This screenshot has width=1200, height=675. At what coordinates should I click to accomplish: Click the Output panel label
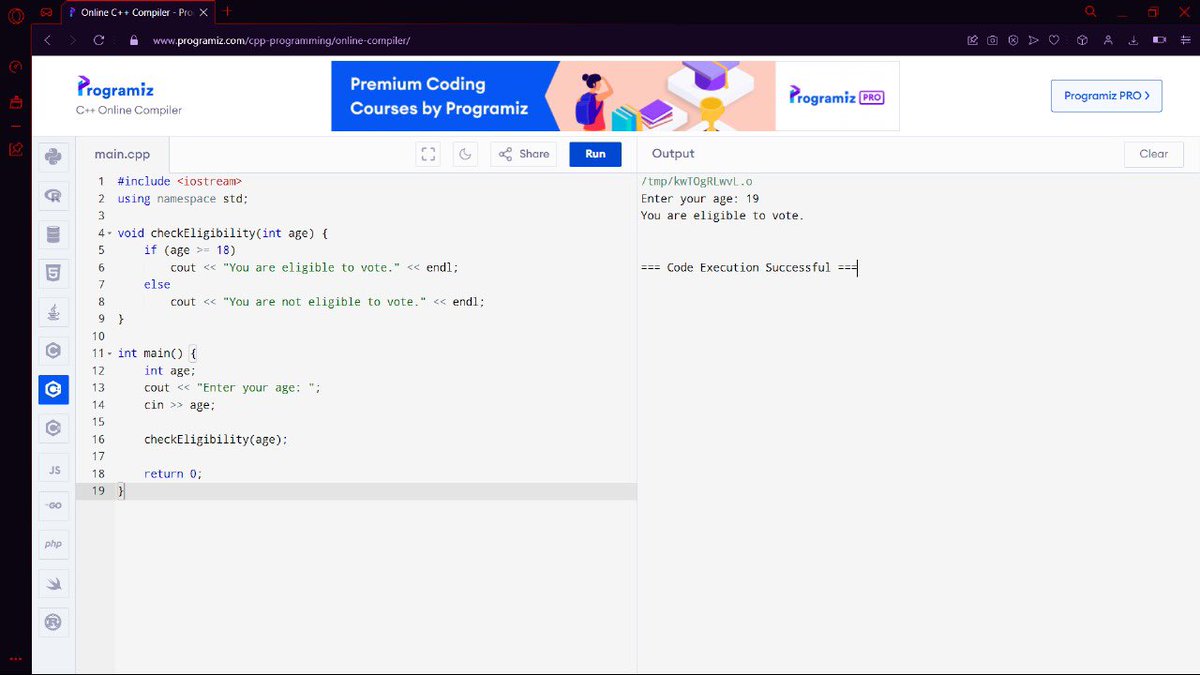pos(673,154)
